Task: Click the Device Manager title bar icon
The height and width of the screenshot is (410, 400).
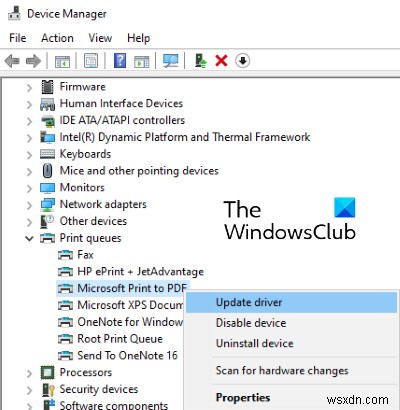Action: pyautogui.click(x=14, y=13)
